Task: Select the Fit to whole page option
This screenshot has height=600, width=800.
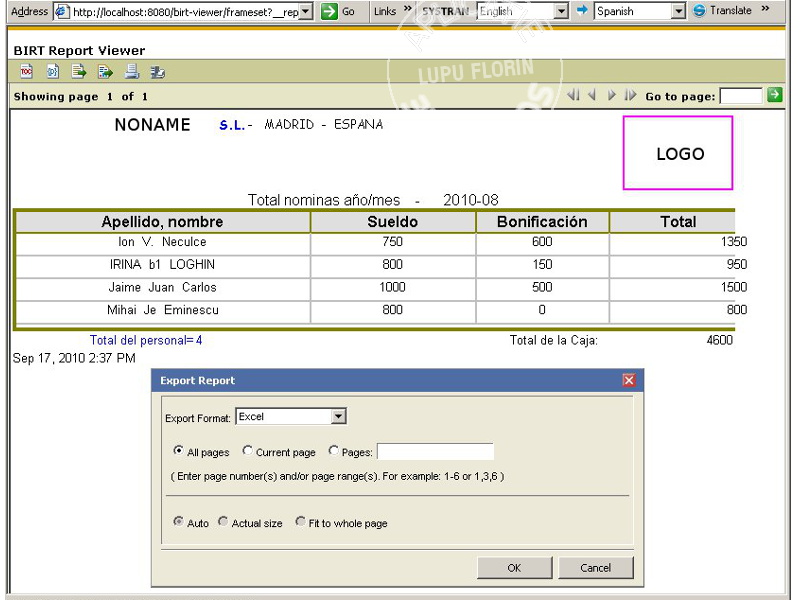Action: click(301, 521)
